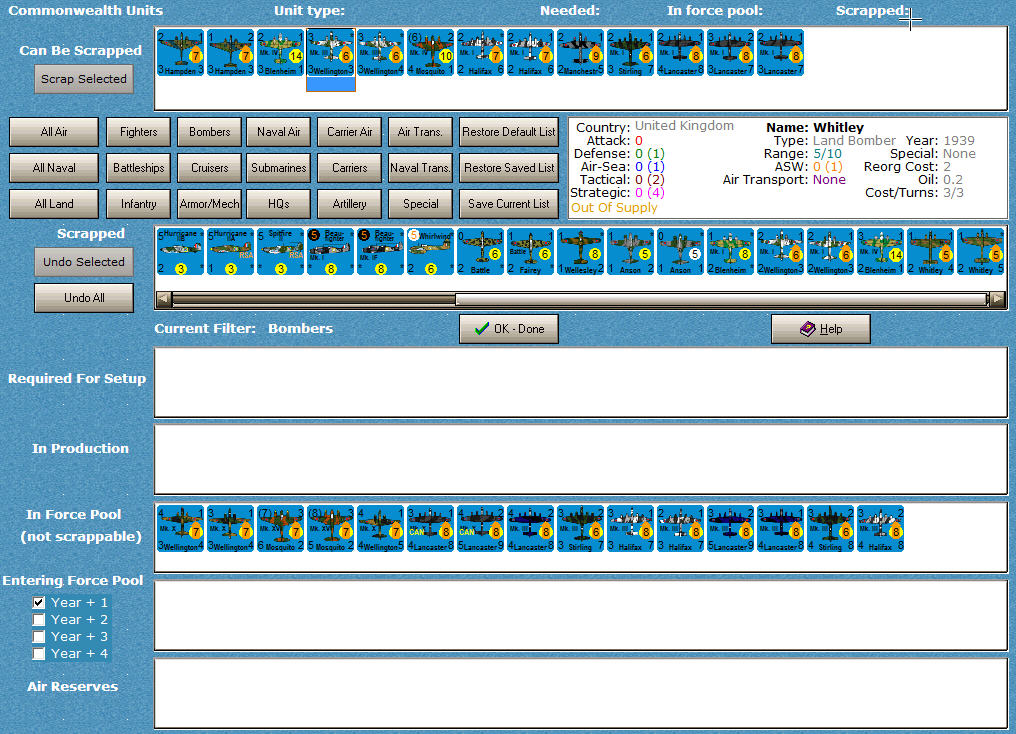Select CAN Lancaster 4-8 in Force Pool
This screenshot has height=734, width=1016.
430,529
